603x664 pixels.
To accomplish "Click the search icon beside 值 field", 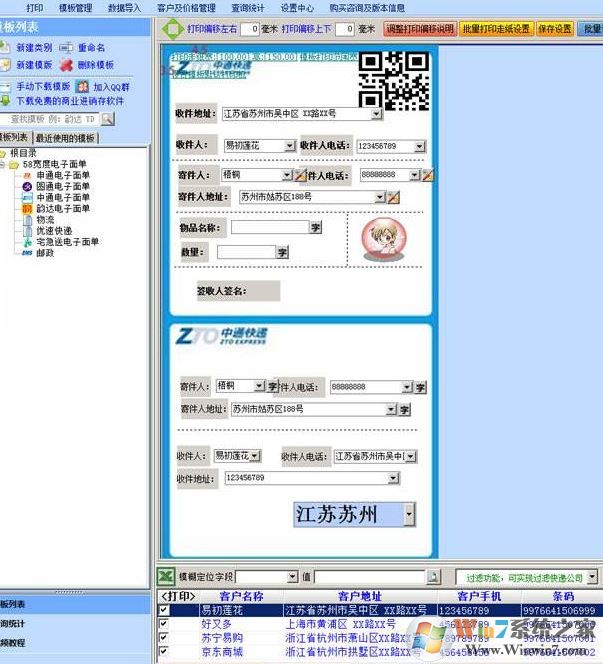I will click(x=433, y=576).
